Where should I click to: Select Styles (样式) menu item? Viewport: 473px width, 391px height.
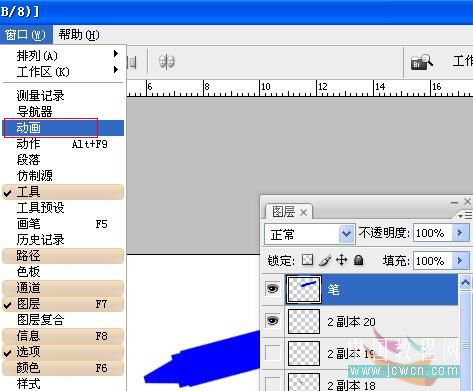click(63, 384)
